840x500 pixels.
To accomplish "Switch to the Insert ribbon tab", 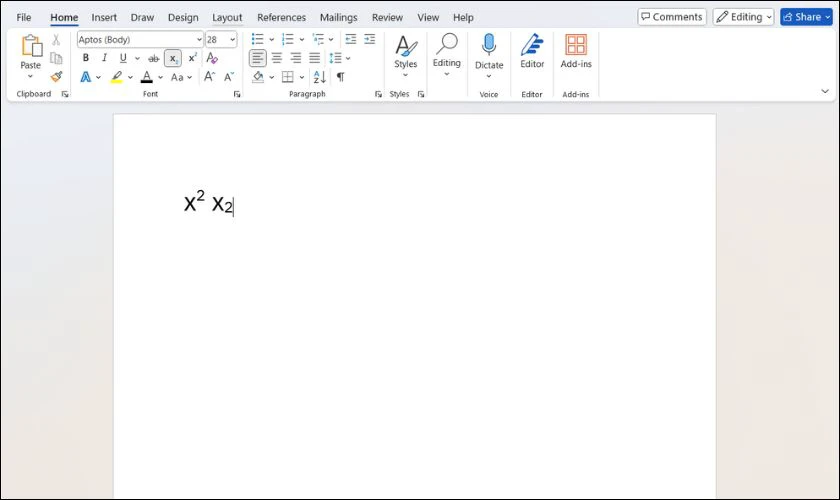I will (x=104, y=17).
